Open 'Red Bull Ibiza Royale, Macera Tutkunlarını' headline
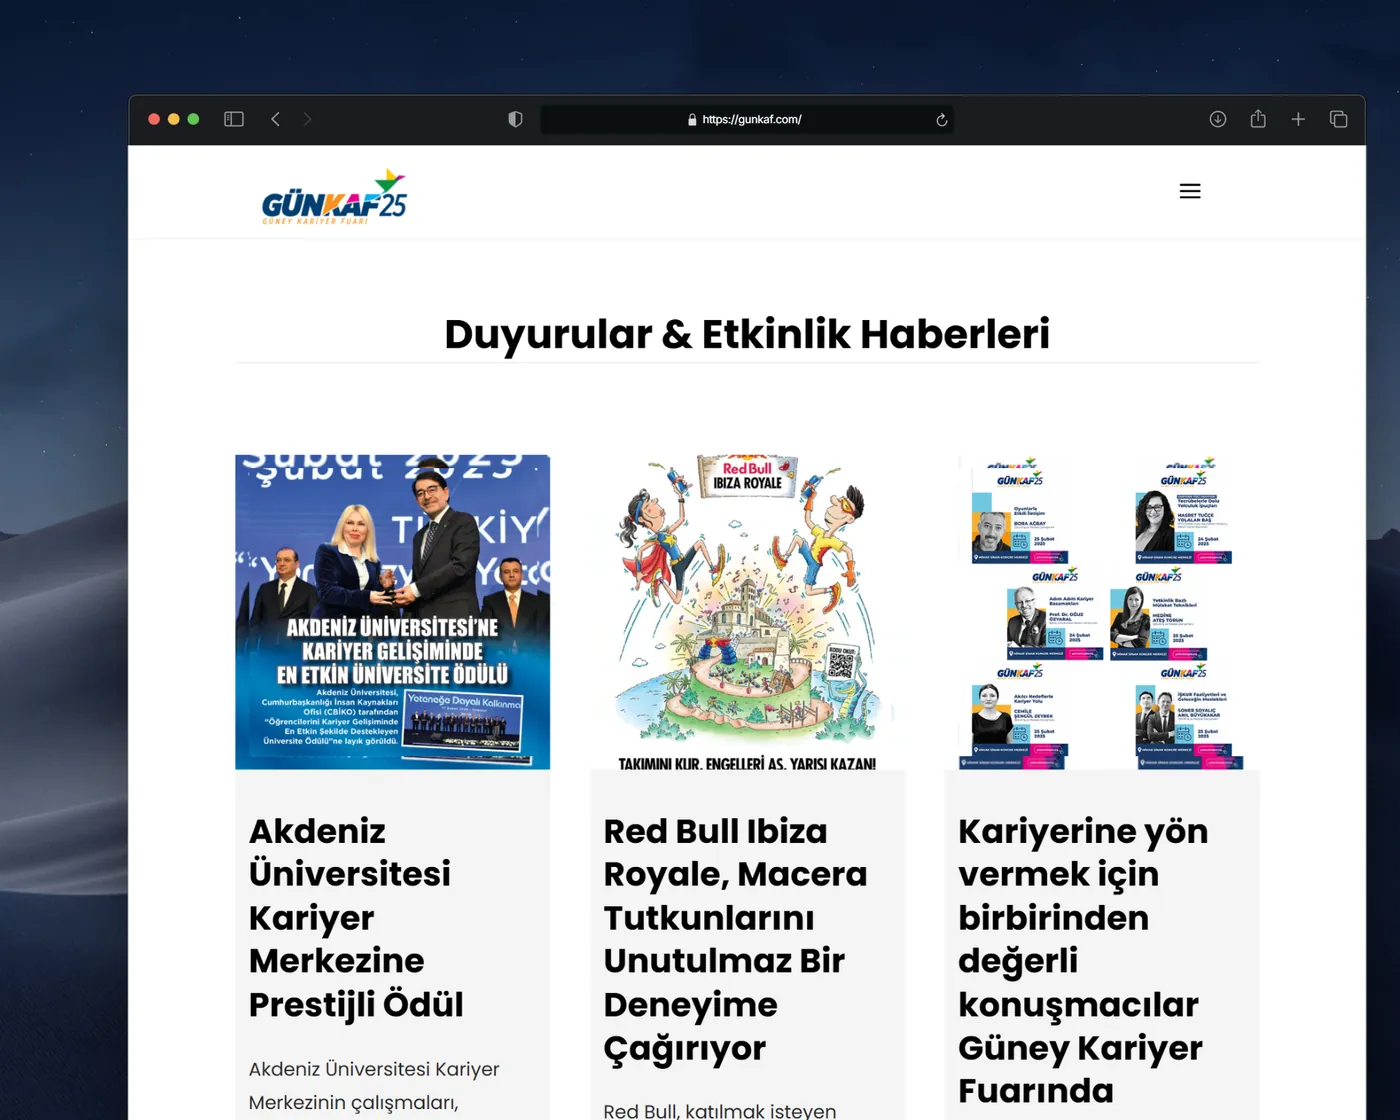This screenshot has height=1120, width=1400. pos(735,939)
